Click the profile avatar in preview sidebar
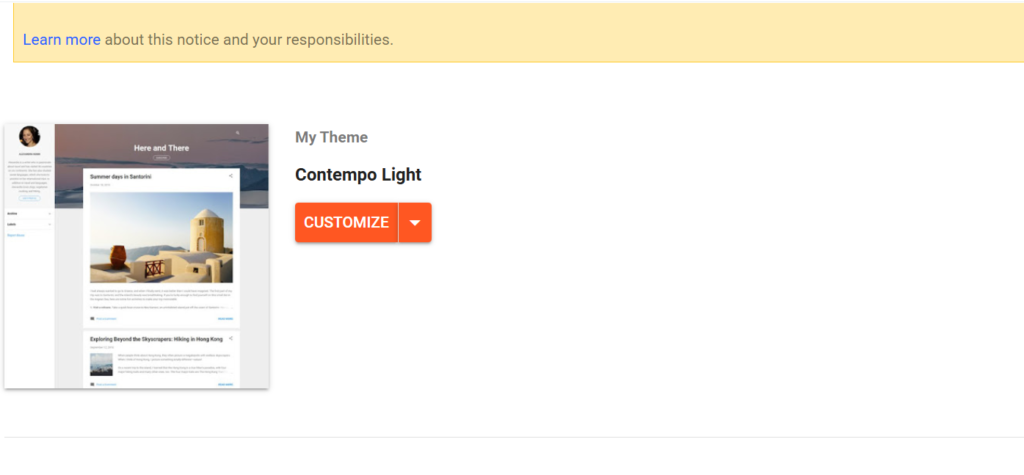The height and width of the screenshot is (475, 1024). [x=29, y=136]
